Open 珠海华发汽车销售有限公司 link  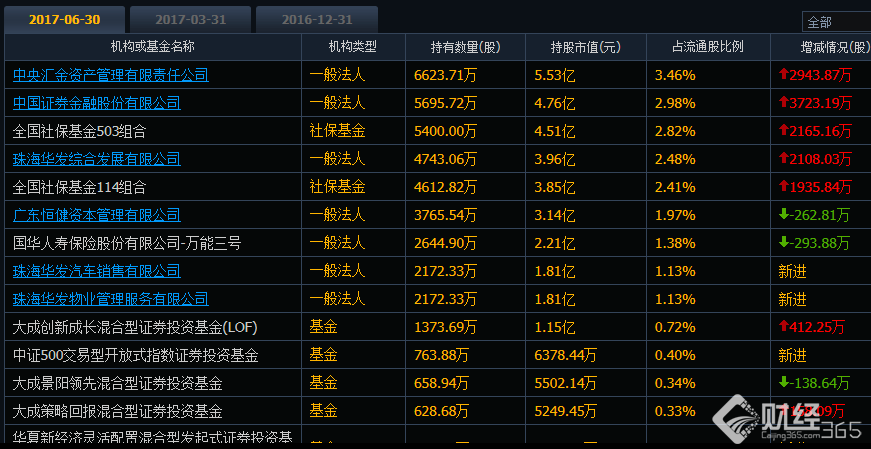pyautogui.click(x=97, y=271)
